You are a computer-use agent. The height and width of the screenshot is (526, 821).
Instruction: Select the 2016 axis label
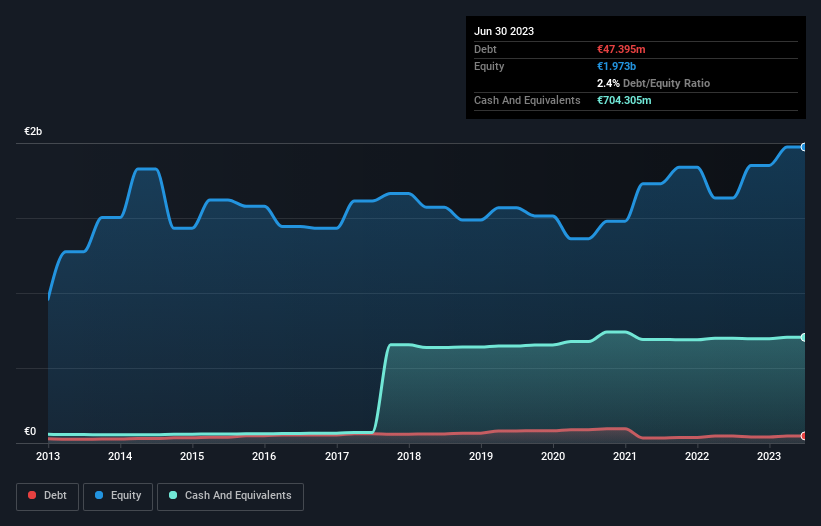click(x=264, y=456)
